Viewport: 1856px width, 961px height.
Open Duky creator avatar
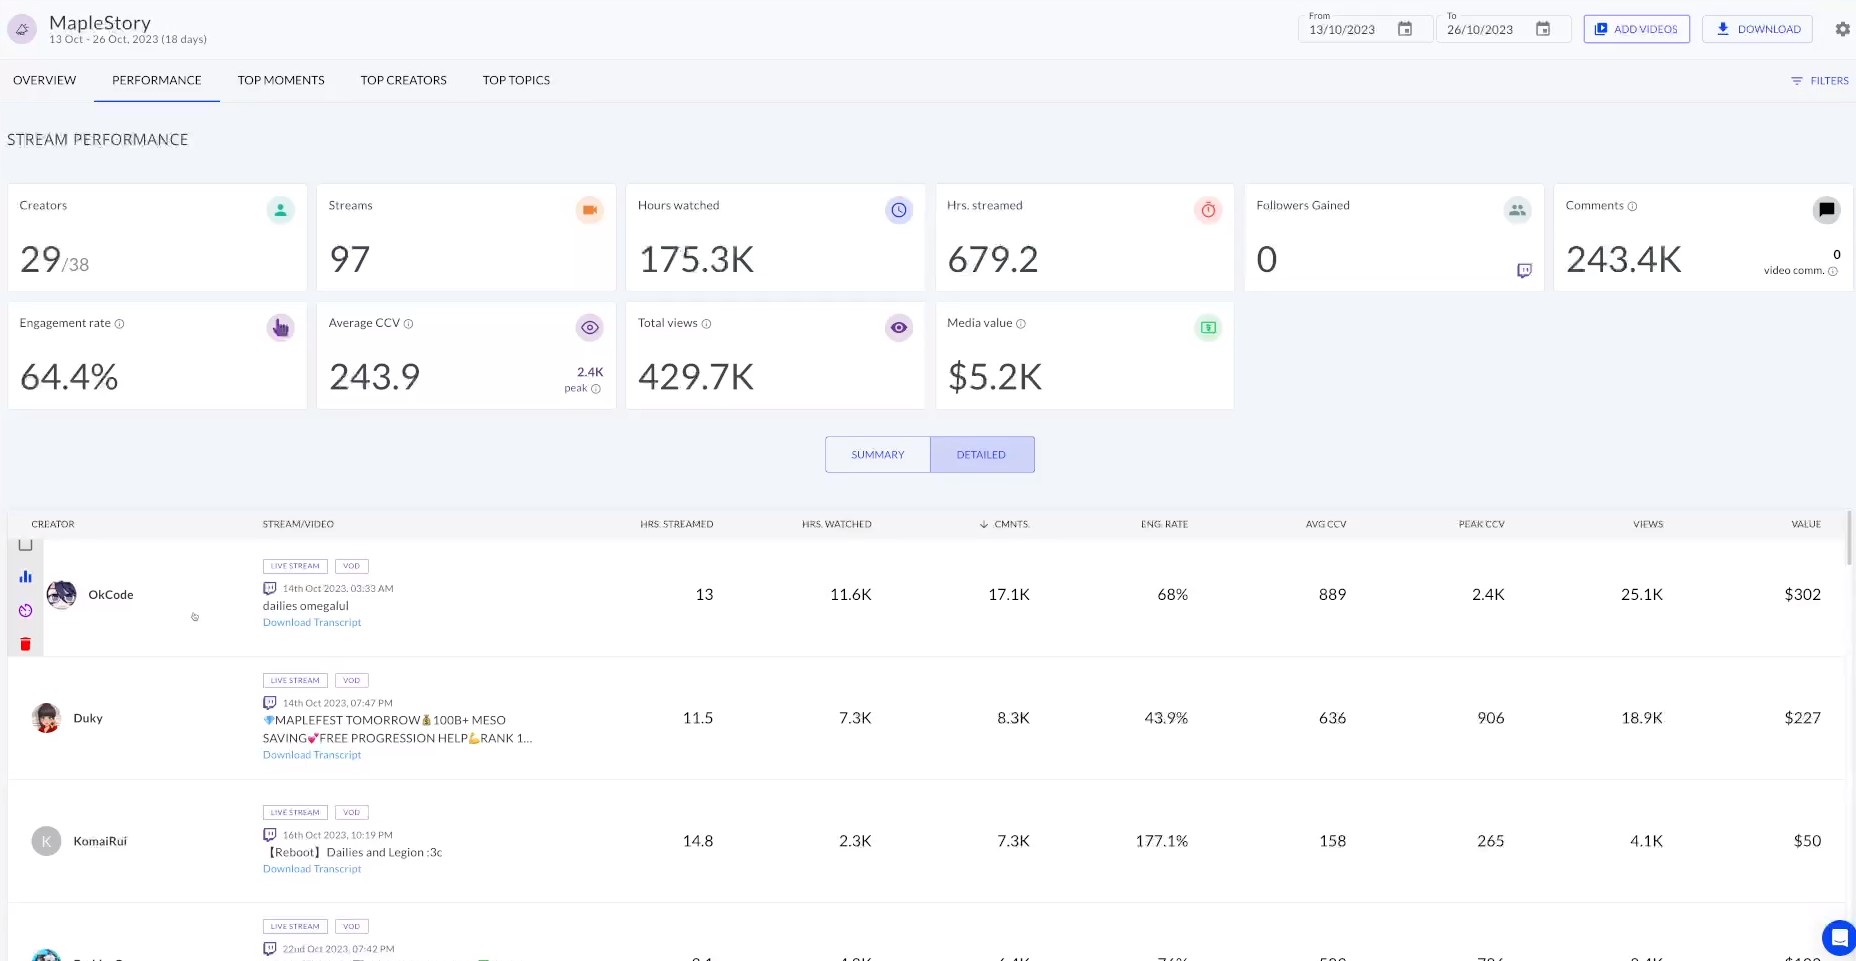point(47,718)
